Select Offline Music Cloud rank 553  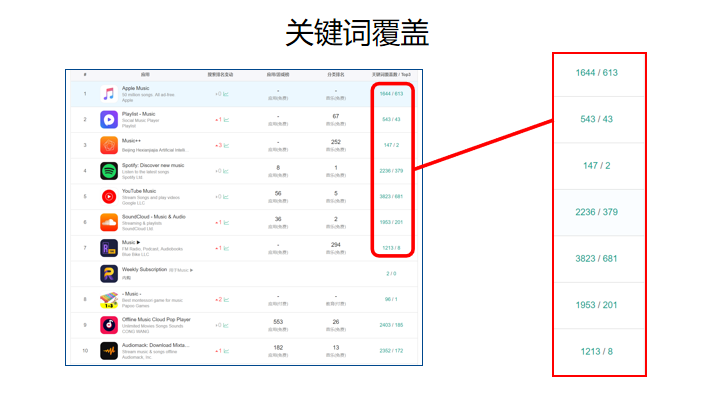pyautogui.click(x=278, y=322)
